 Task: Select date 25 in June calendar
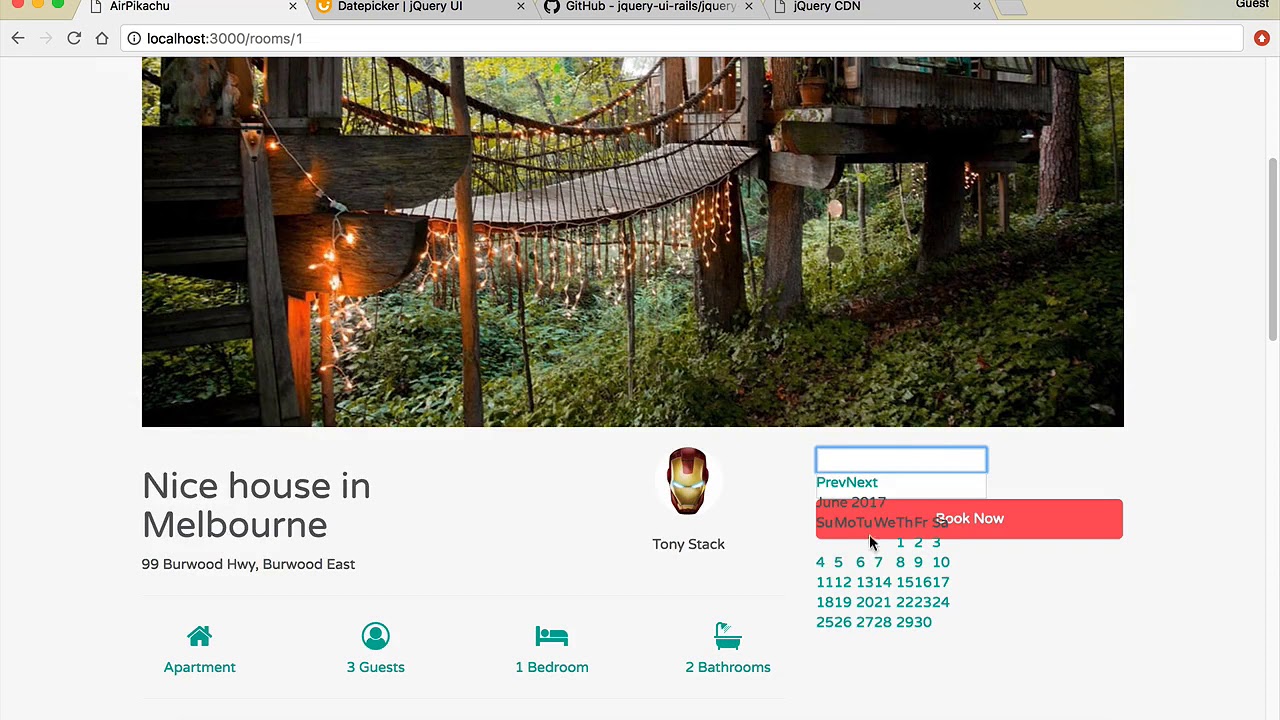824,622
